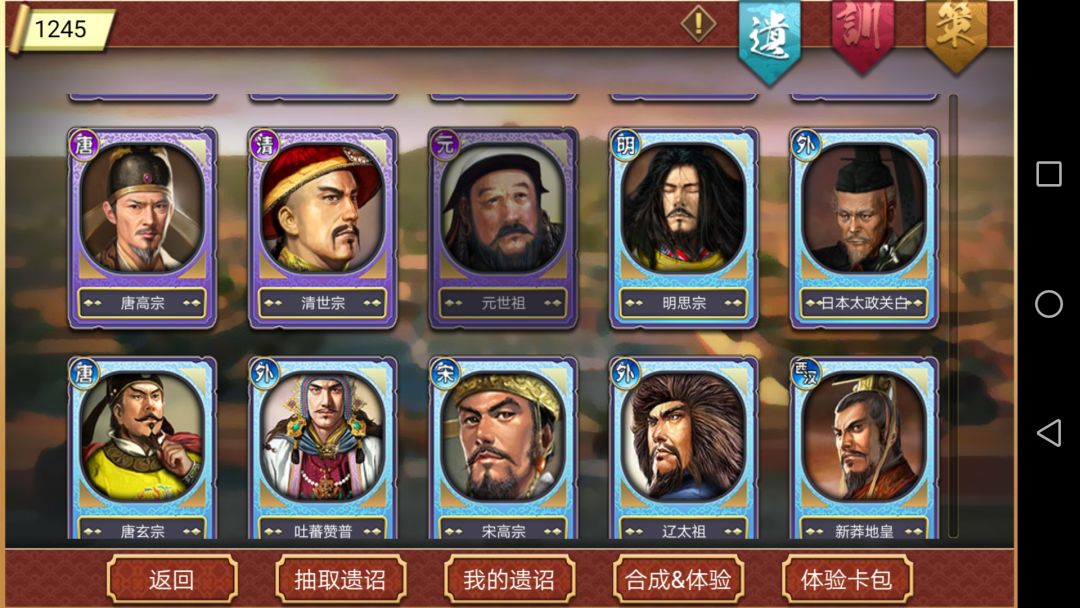Open the 体验卡包 card pack

point(847,580)
